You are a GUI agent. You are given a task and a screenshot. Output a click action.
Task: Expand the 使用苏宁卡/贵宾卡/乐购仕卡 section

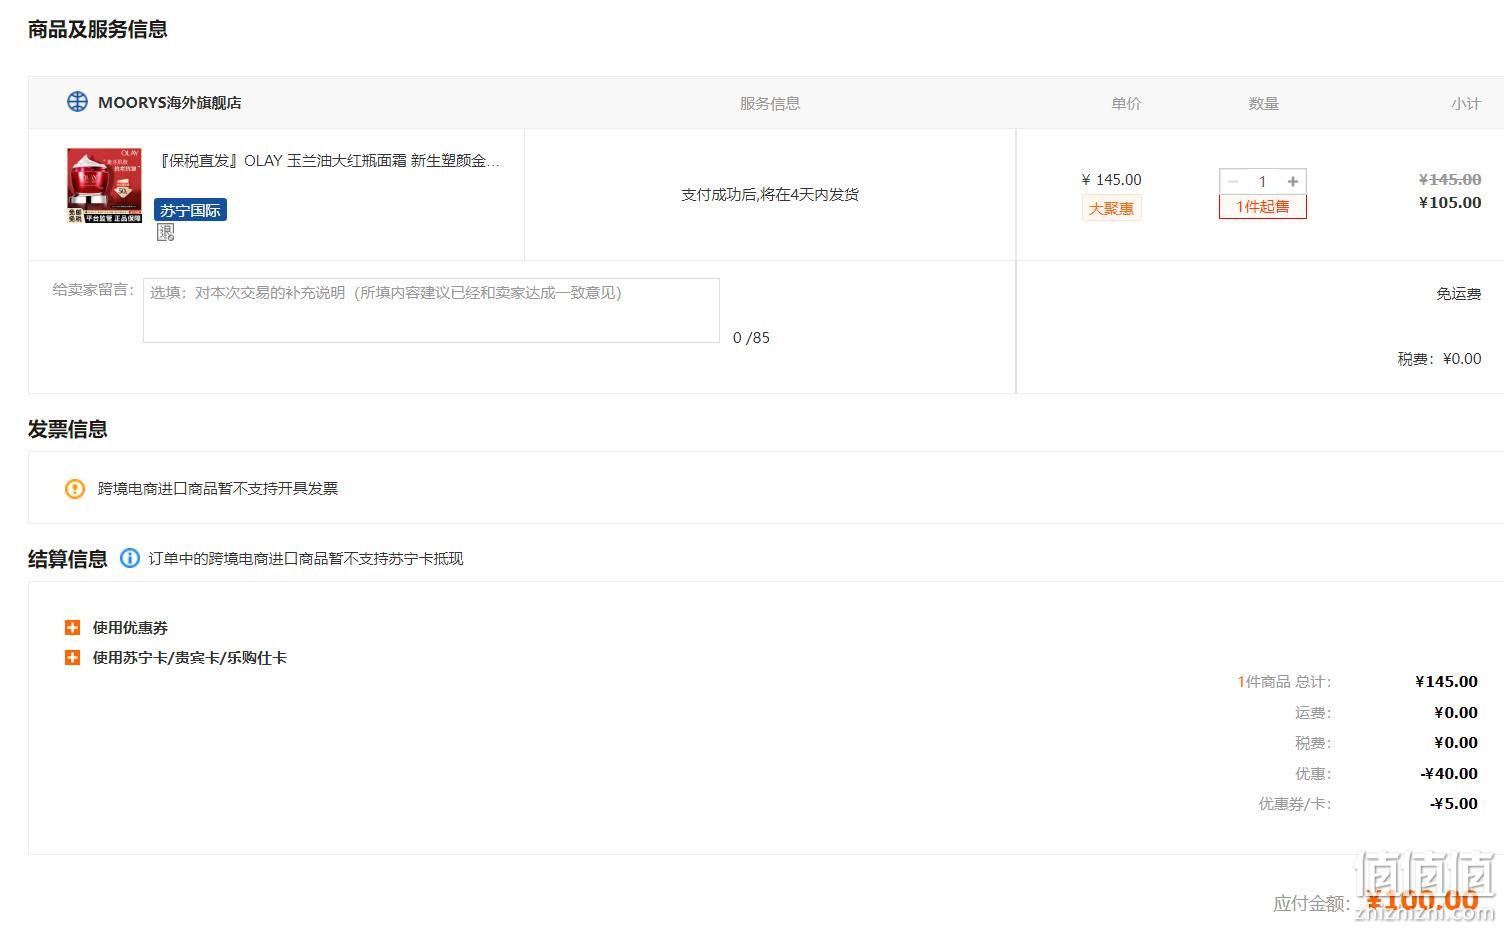click(72, 658)
